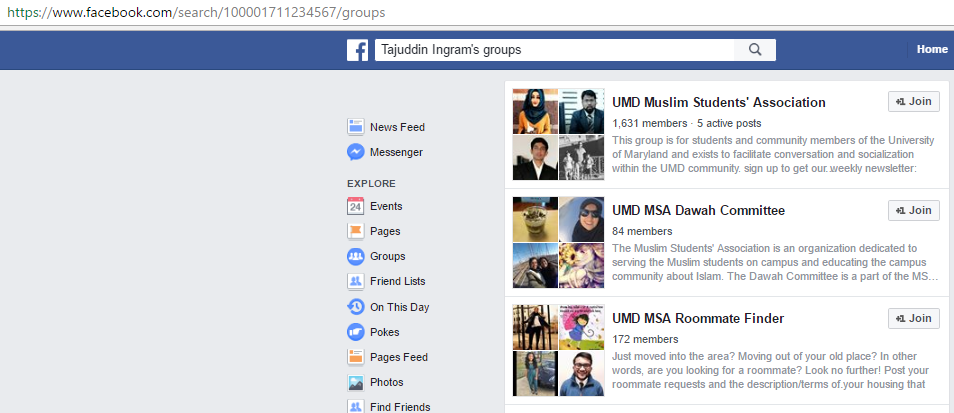Open Messenger icon in sidebar
Screen dimensions: 954x413
tap(355, 152)
